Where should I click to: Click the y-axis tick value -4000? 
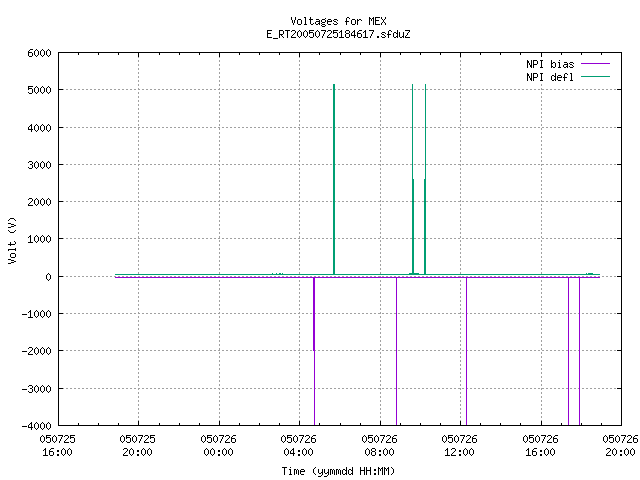click(x=36, y=426)
